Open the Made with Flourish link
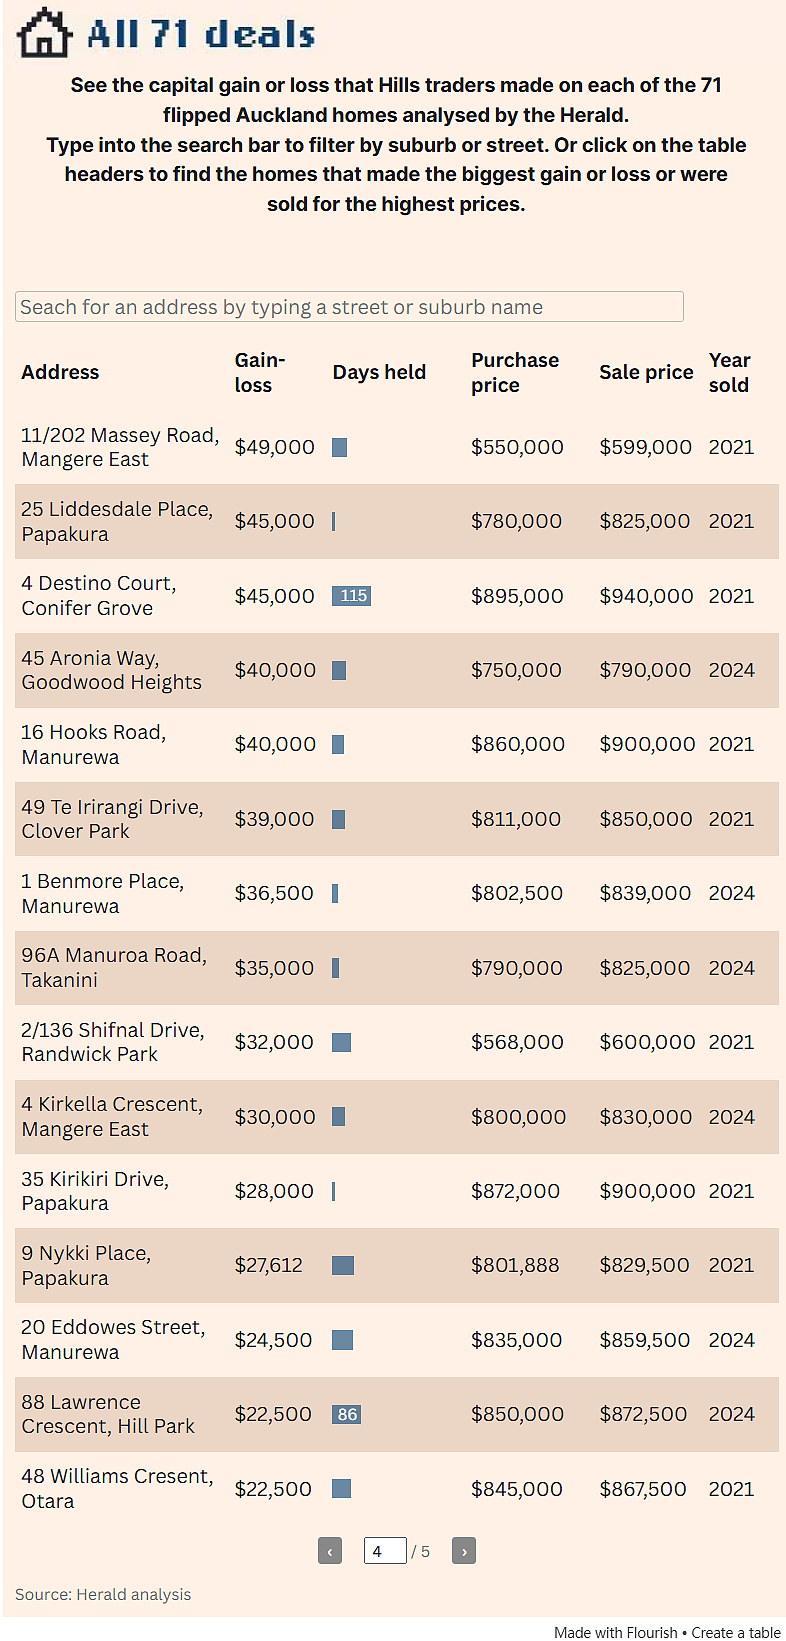The image size is (786, 1641). click(x=615, y=1632)
